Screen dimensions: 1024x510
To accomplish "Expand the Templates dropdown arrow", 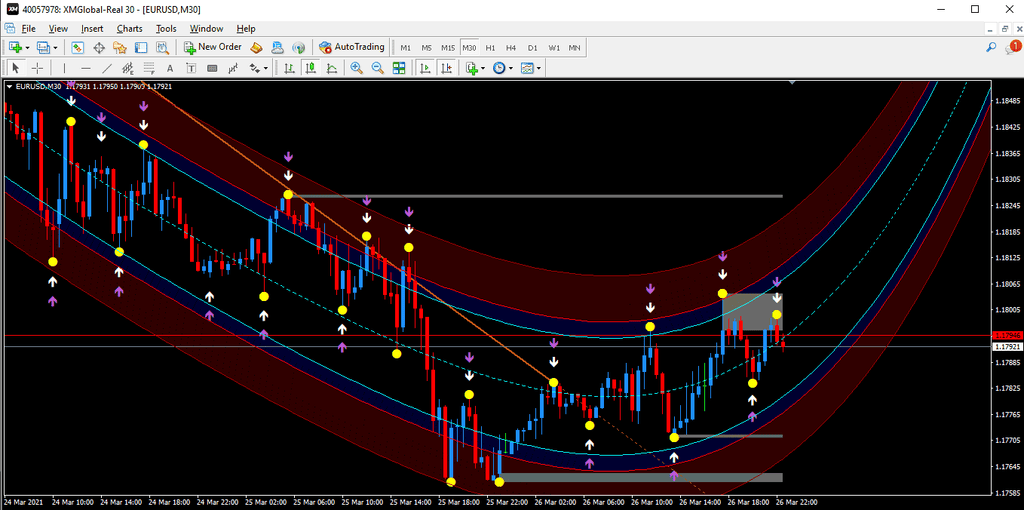I will [539, 68].
